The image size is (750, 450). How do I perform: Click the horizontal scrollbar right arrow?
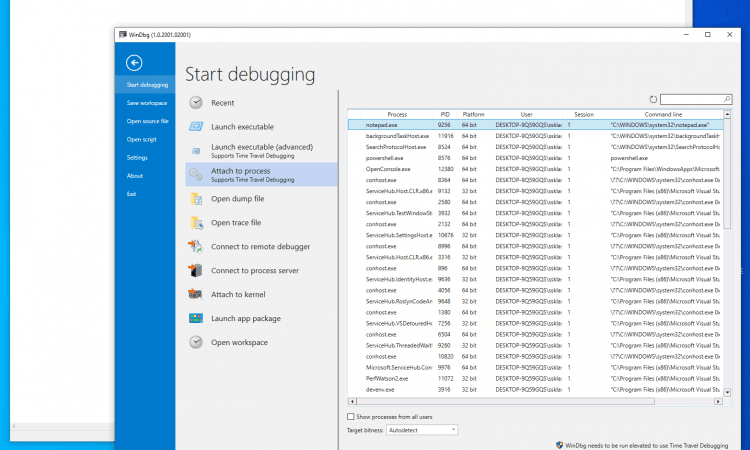pyautogui.click(x=718, y=401)
